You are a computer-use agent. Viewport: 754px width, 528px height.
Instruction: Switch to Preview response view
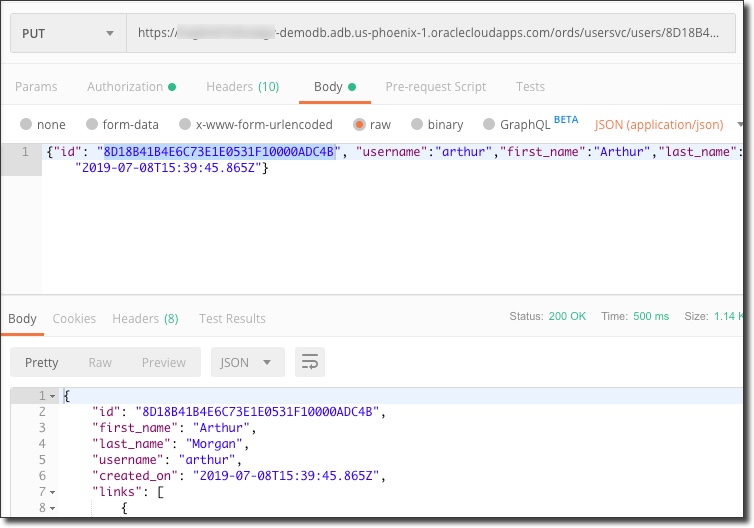tap(163, 363)
